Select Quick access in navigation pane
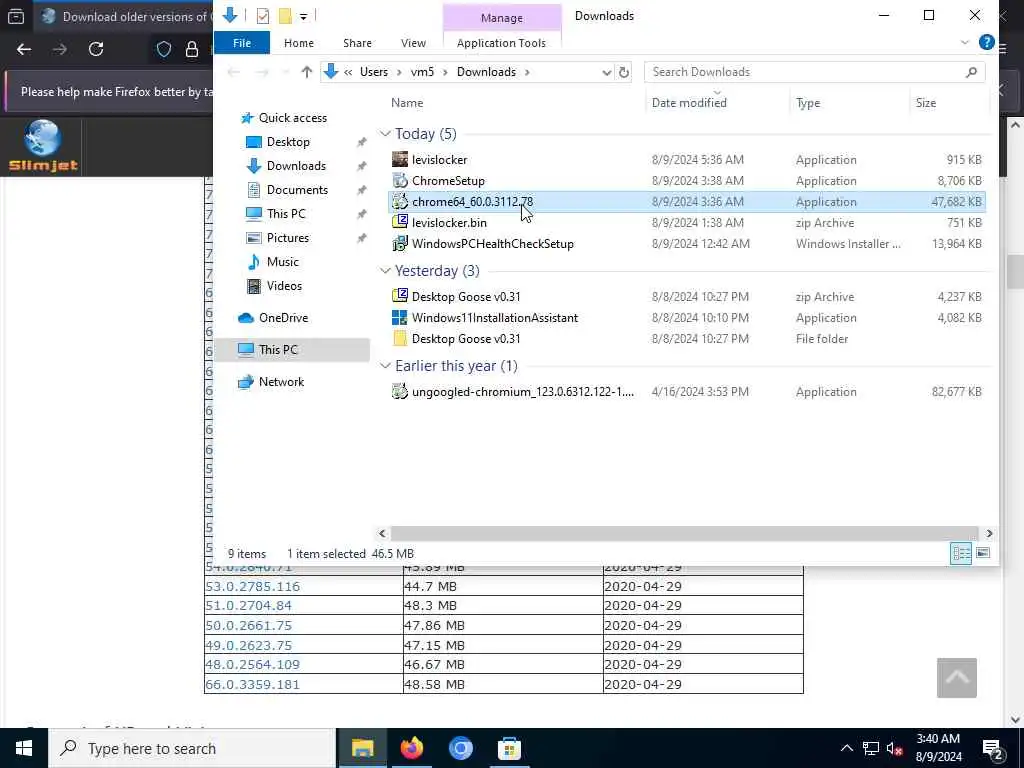Screen dimensions: 1024x768 pyautogui.click(x=293, y=118)
